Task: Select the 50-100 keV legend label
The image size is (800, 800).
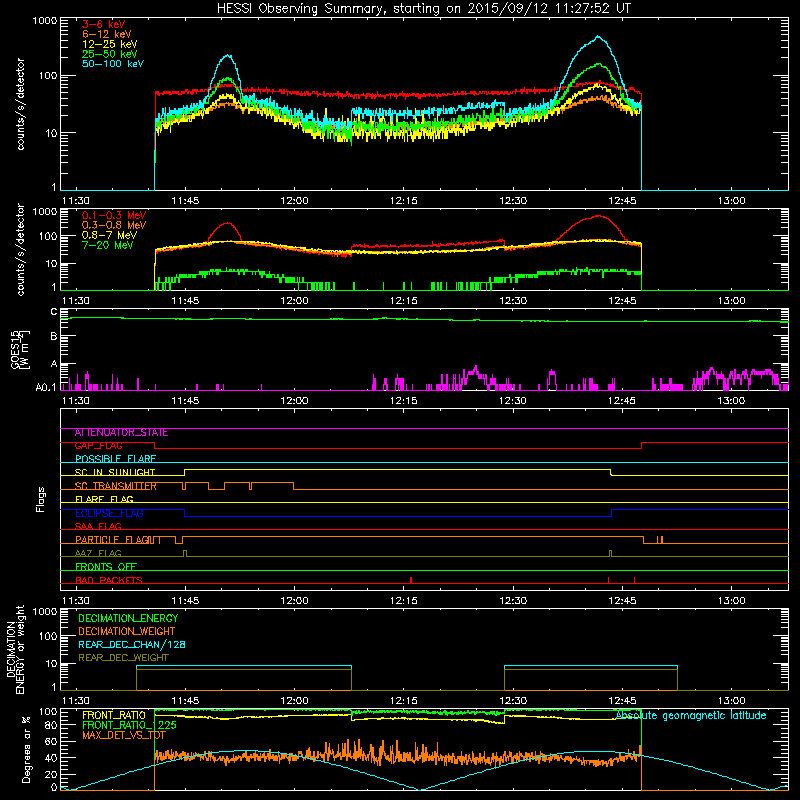Action: click(x=113, y=64)
